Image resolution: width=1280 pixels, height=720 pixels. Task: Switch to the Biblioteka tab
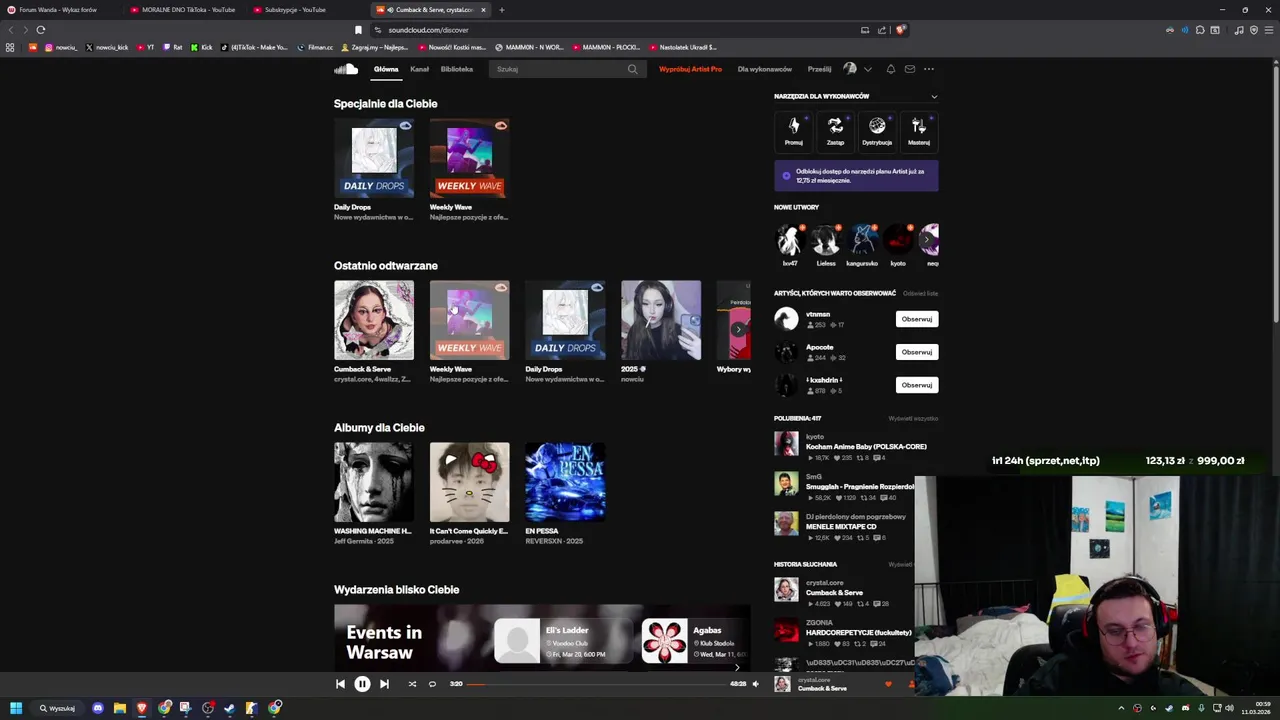(x=457, y=69)
